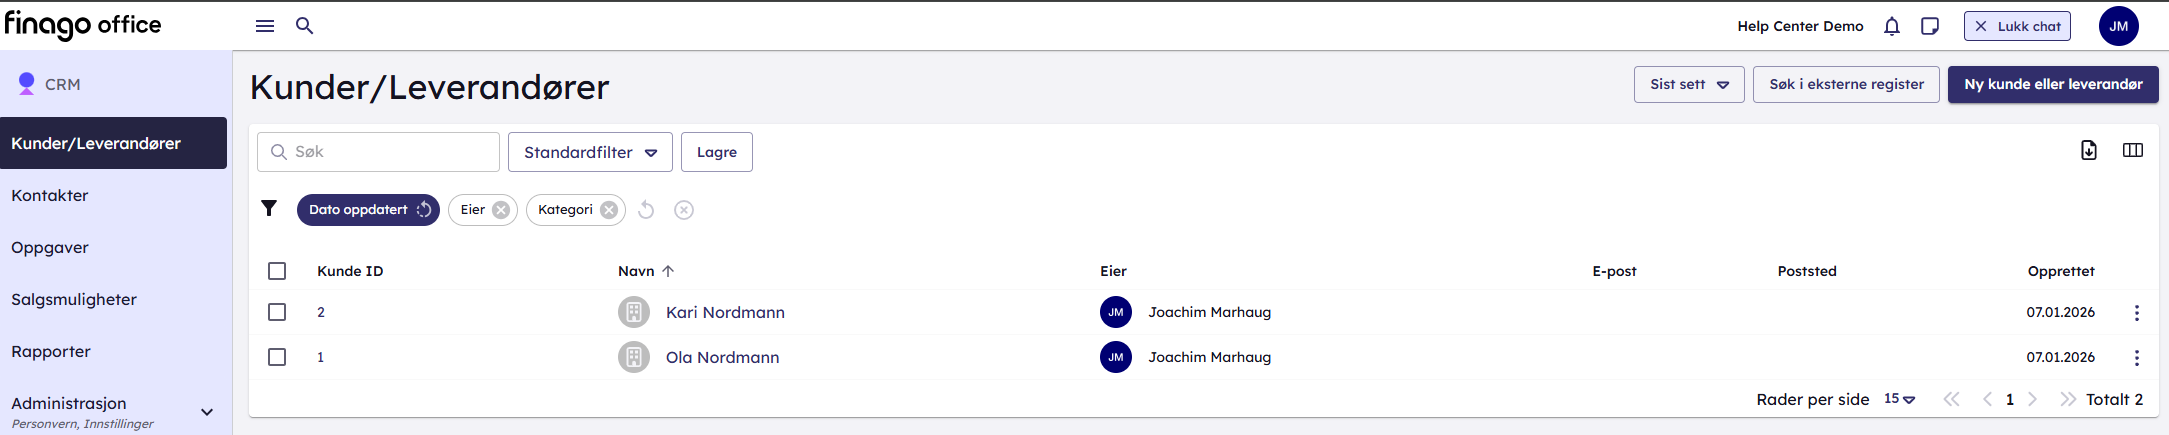Screen dimensions: 2169x435
Task: Open the hamburger navigation menu
Action: coord(265,26)
